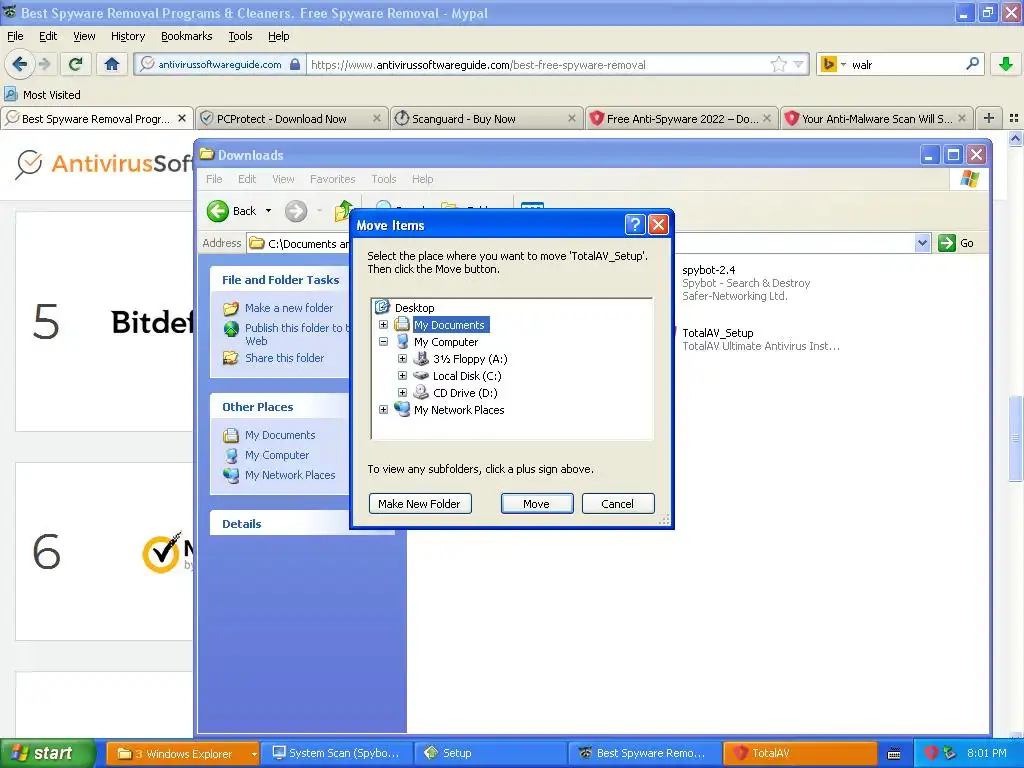Click Make a new folder link
The image size is (1024, 768).
[289, 308]
